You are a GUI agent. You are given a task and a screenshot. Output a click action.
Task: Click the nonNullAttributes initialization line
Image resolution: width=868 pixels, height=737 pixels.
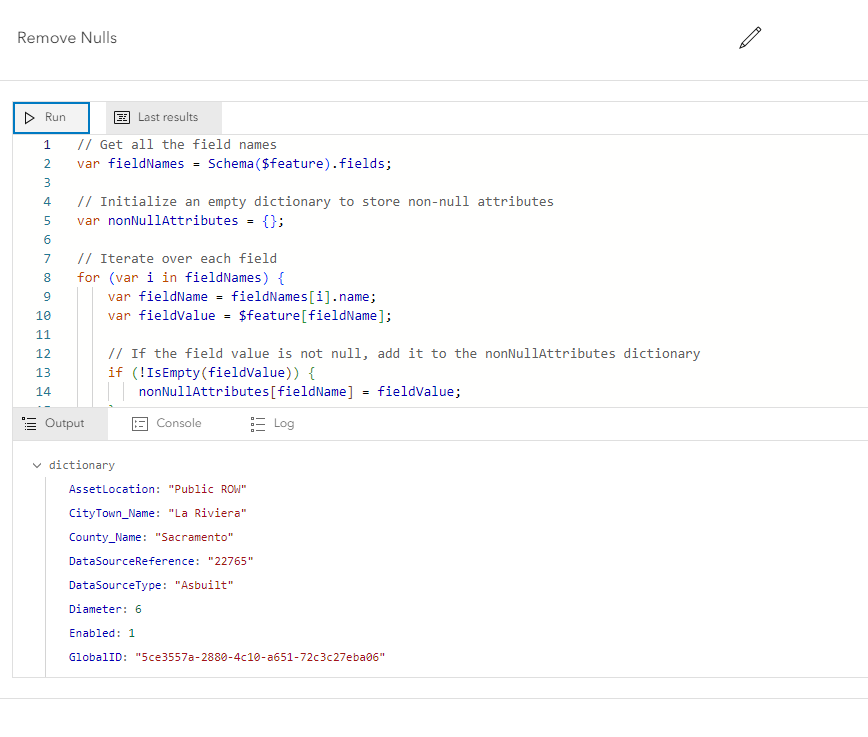pos(189,221)
